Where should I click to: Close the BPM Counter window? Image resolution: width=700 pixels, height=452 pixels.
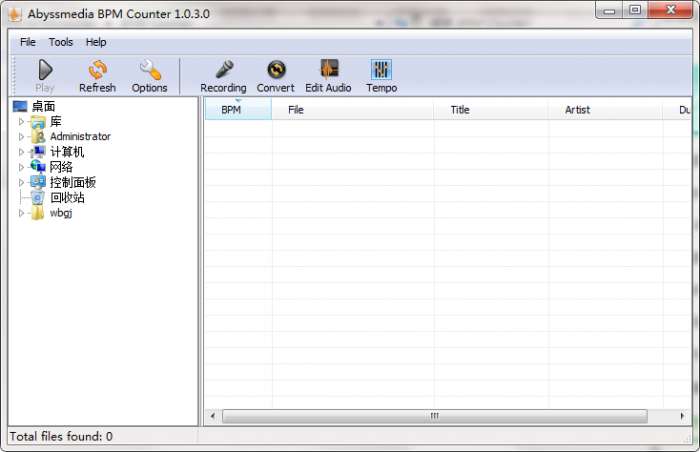pyautogui.click(x=671, y=10)
